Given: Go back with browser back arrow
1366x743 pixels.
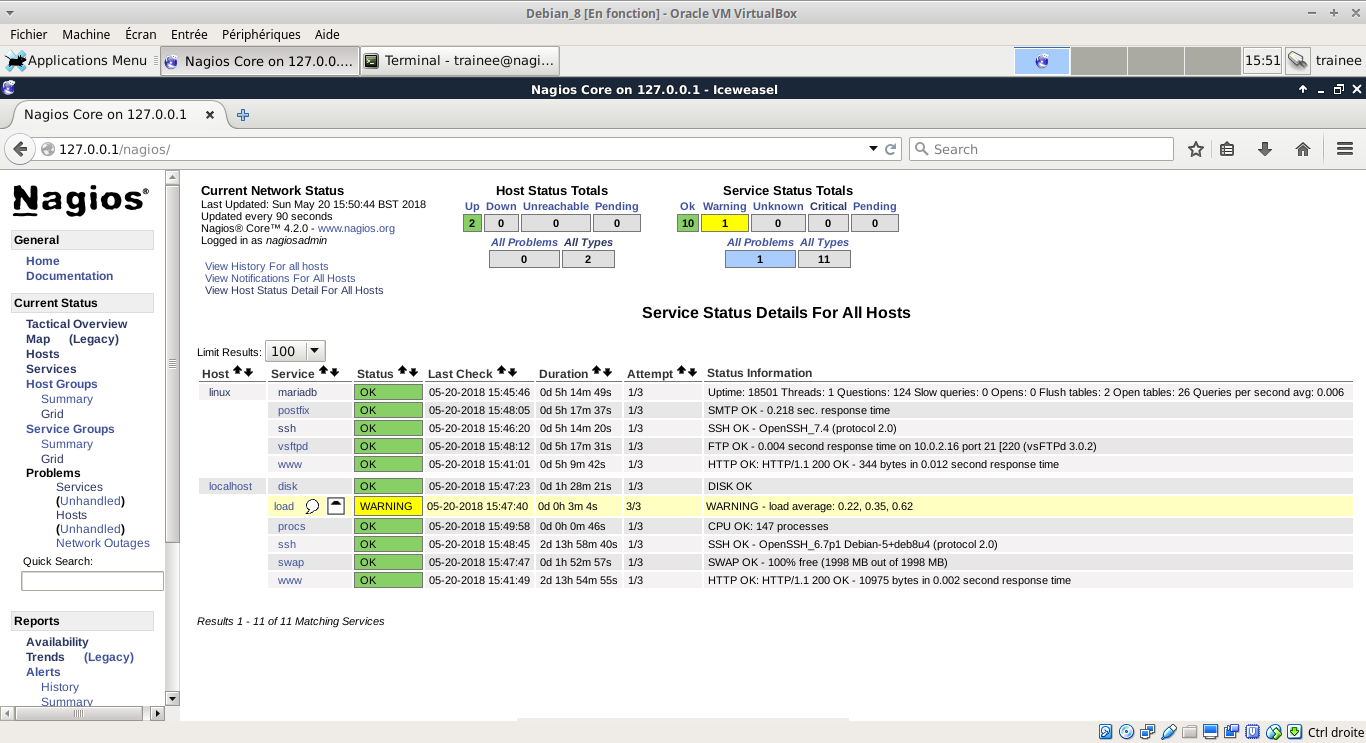Looking at the screenshot, I should 19,149.
